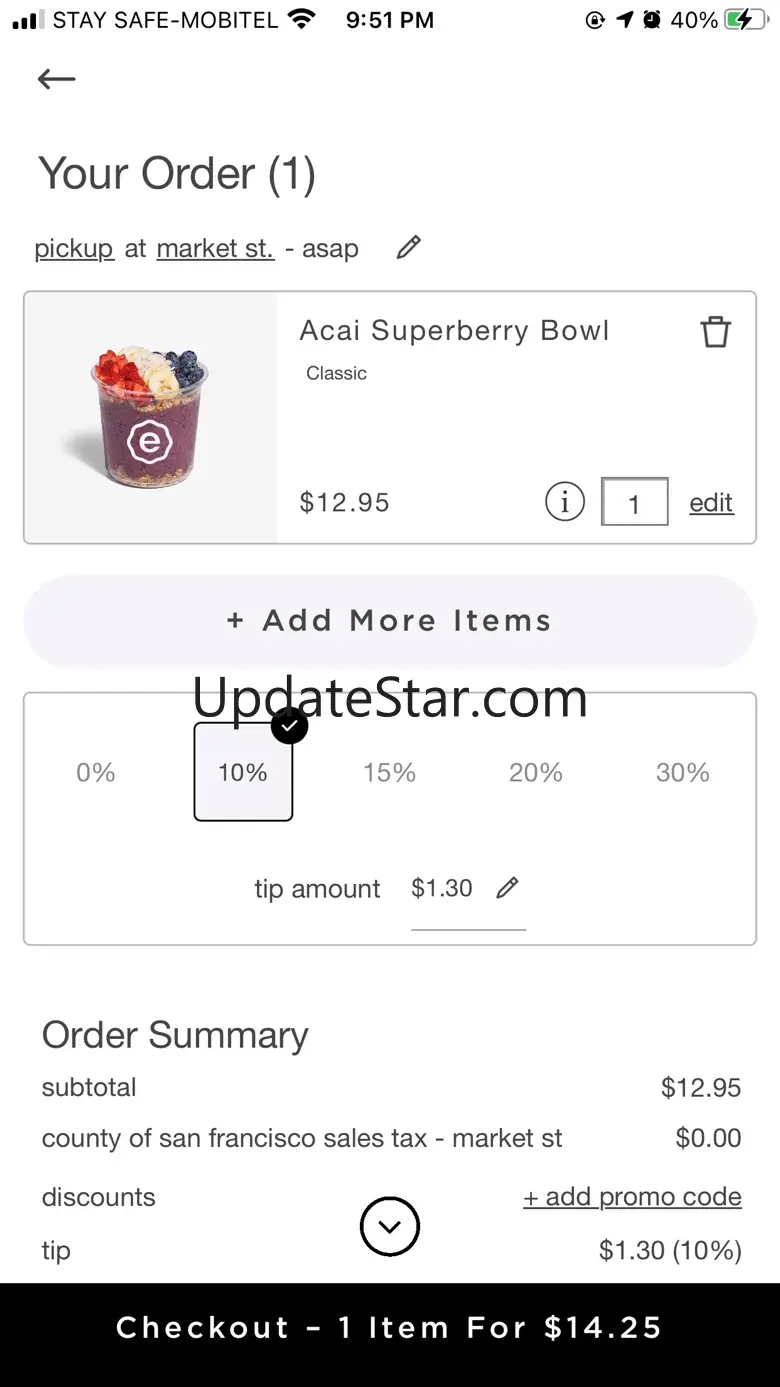Select the 20% tip option

[536, 772]
